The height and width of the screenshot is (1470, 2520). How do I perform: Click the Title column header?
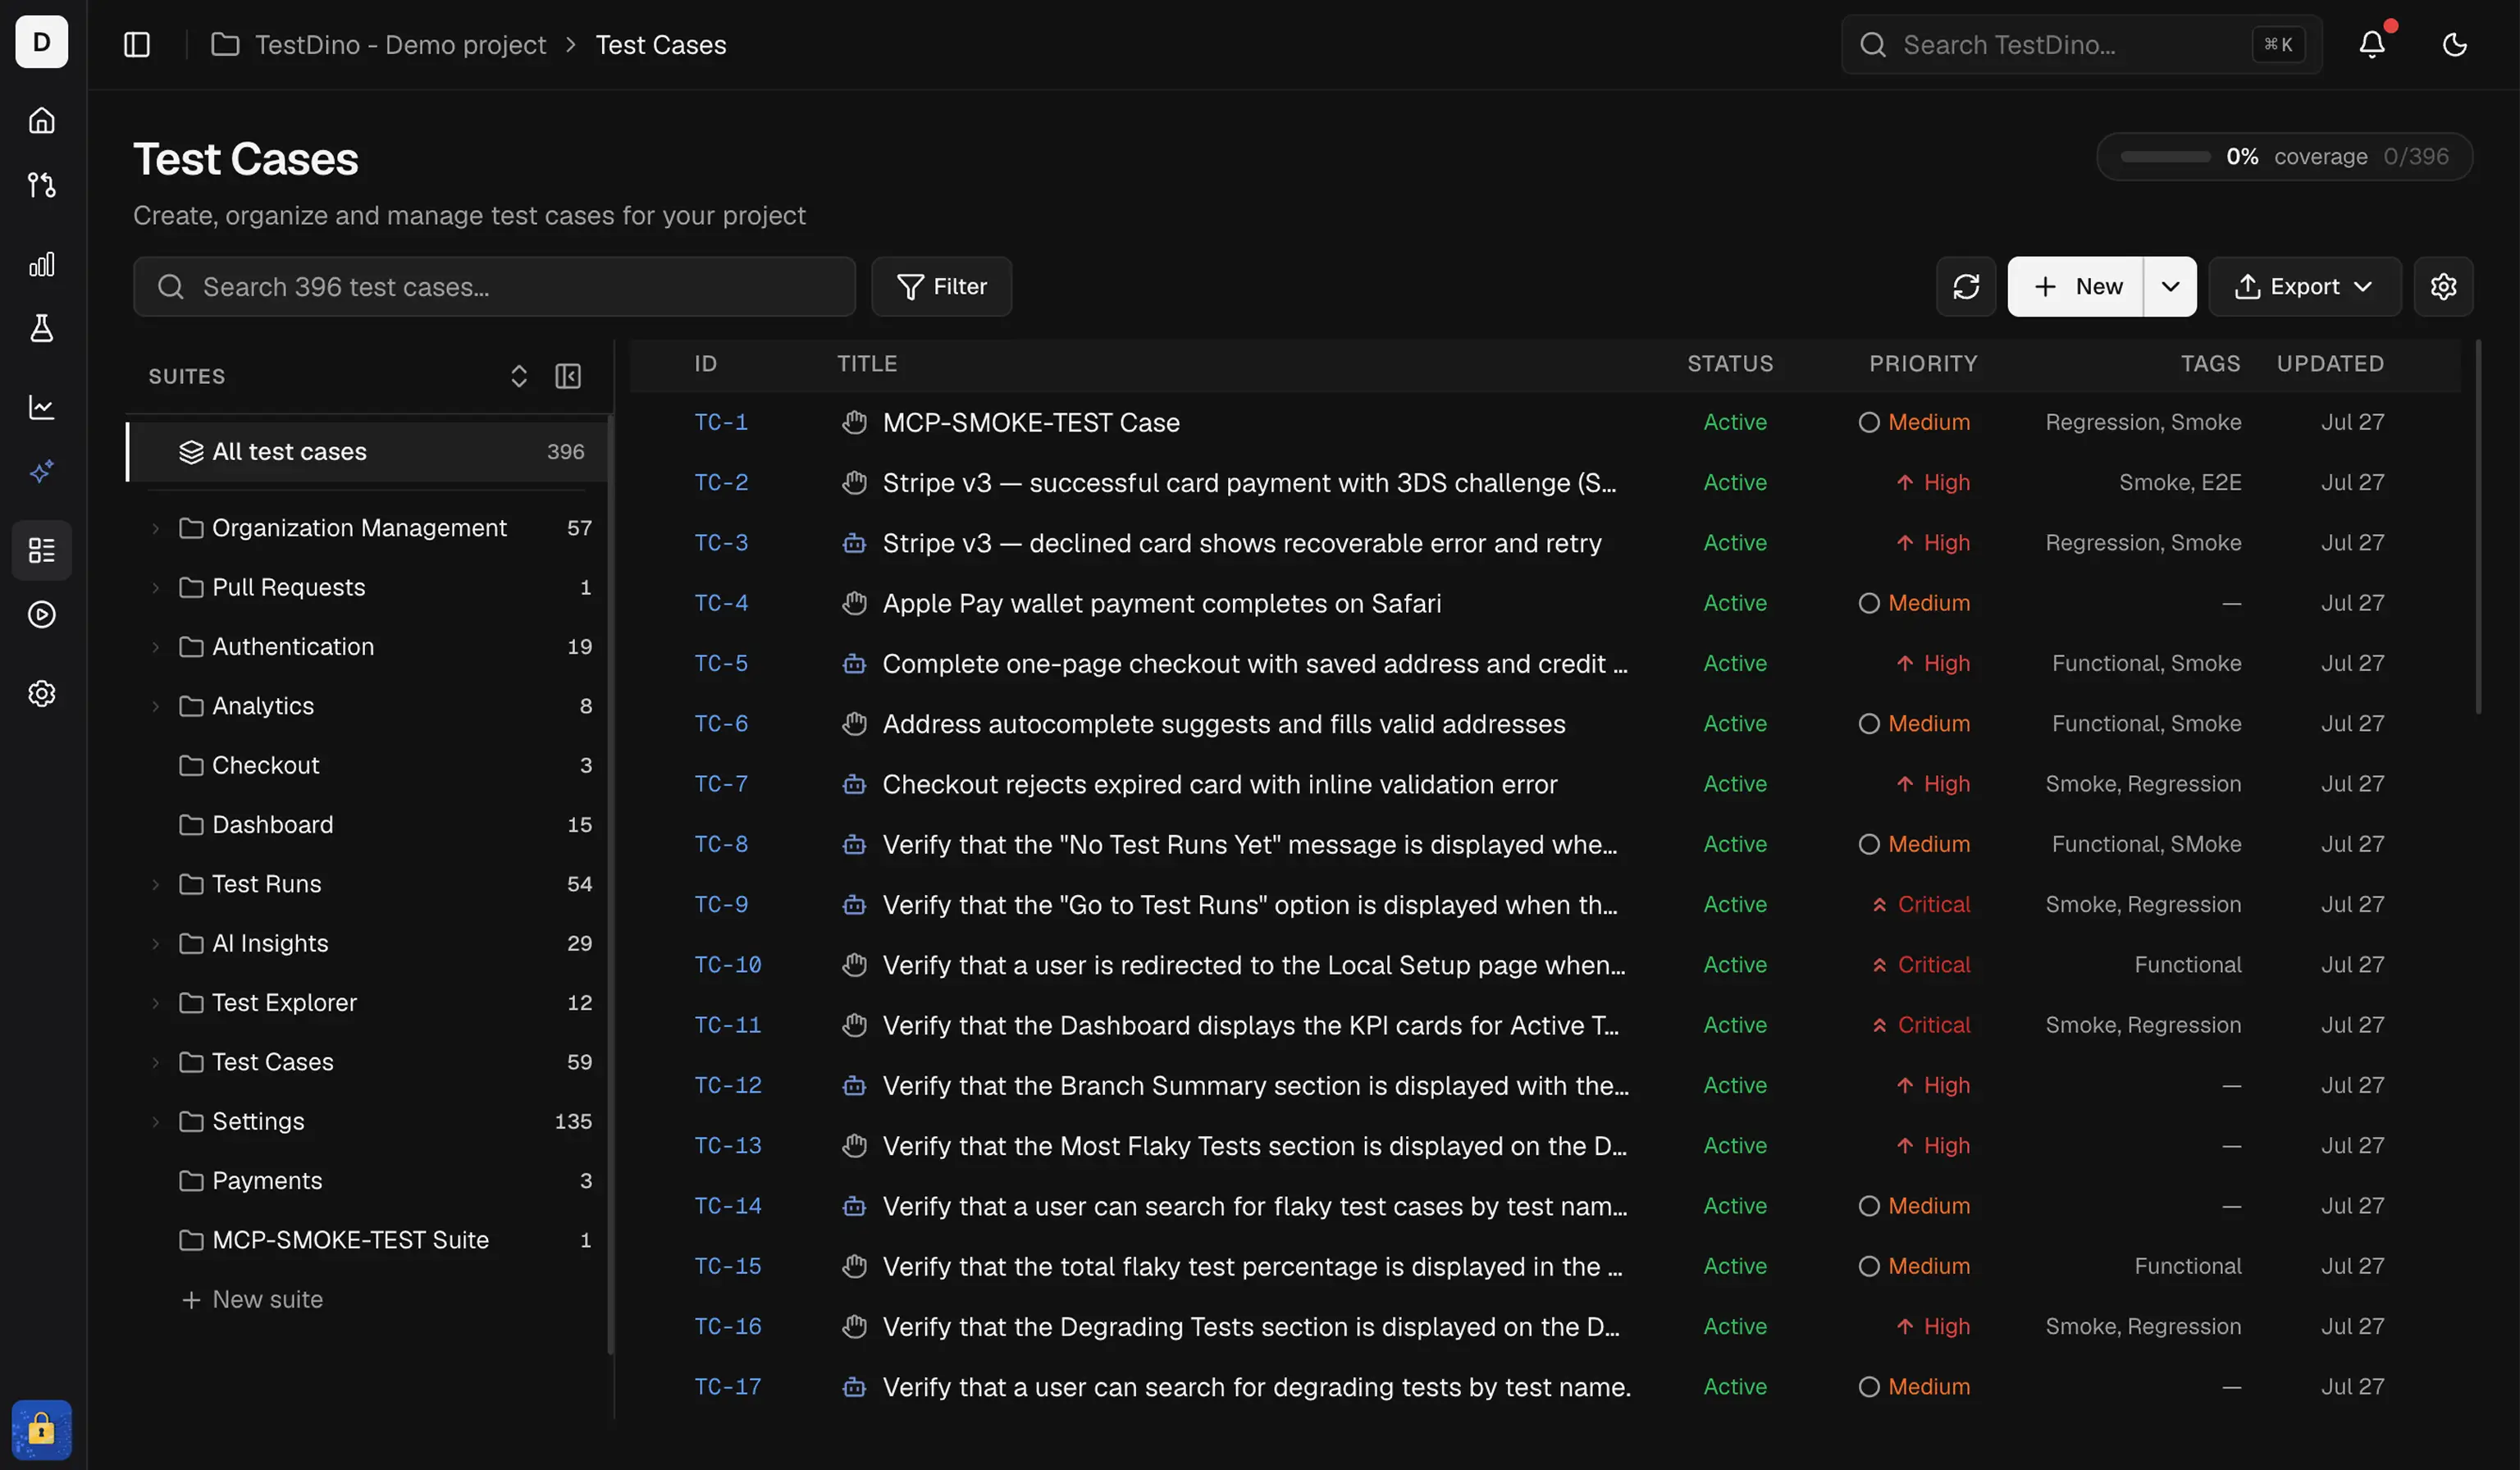[867, 364]
